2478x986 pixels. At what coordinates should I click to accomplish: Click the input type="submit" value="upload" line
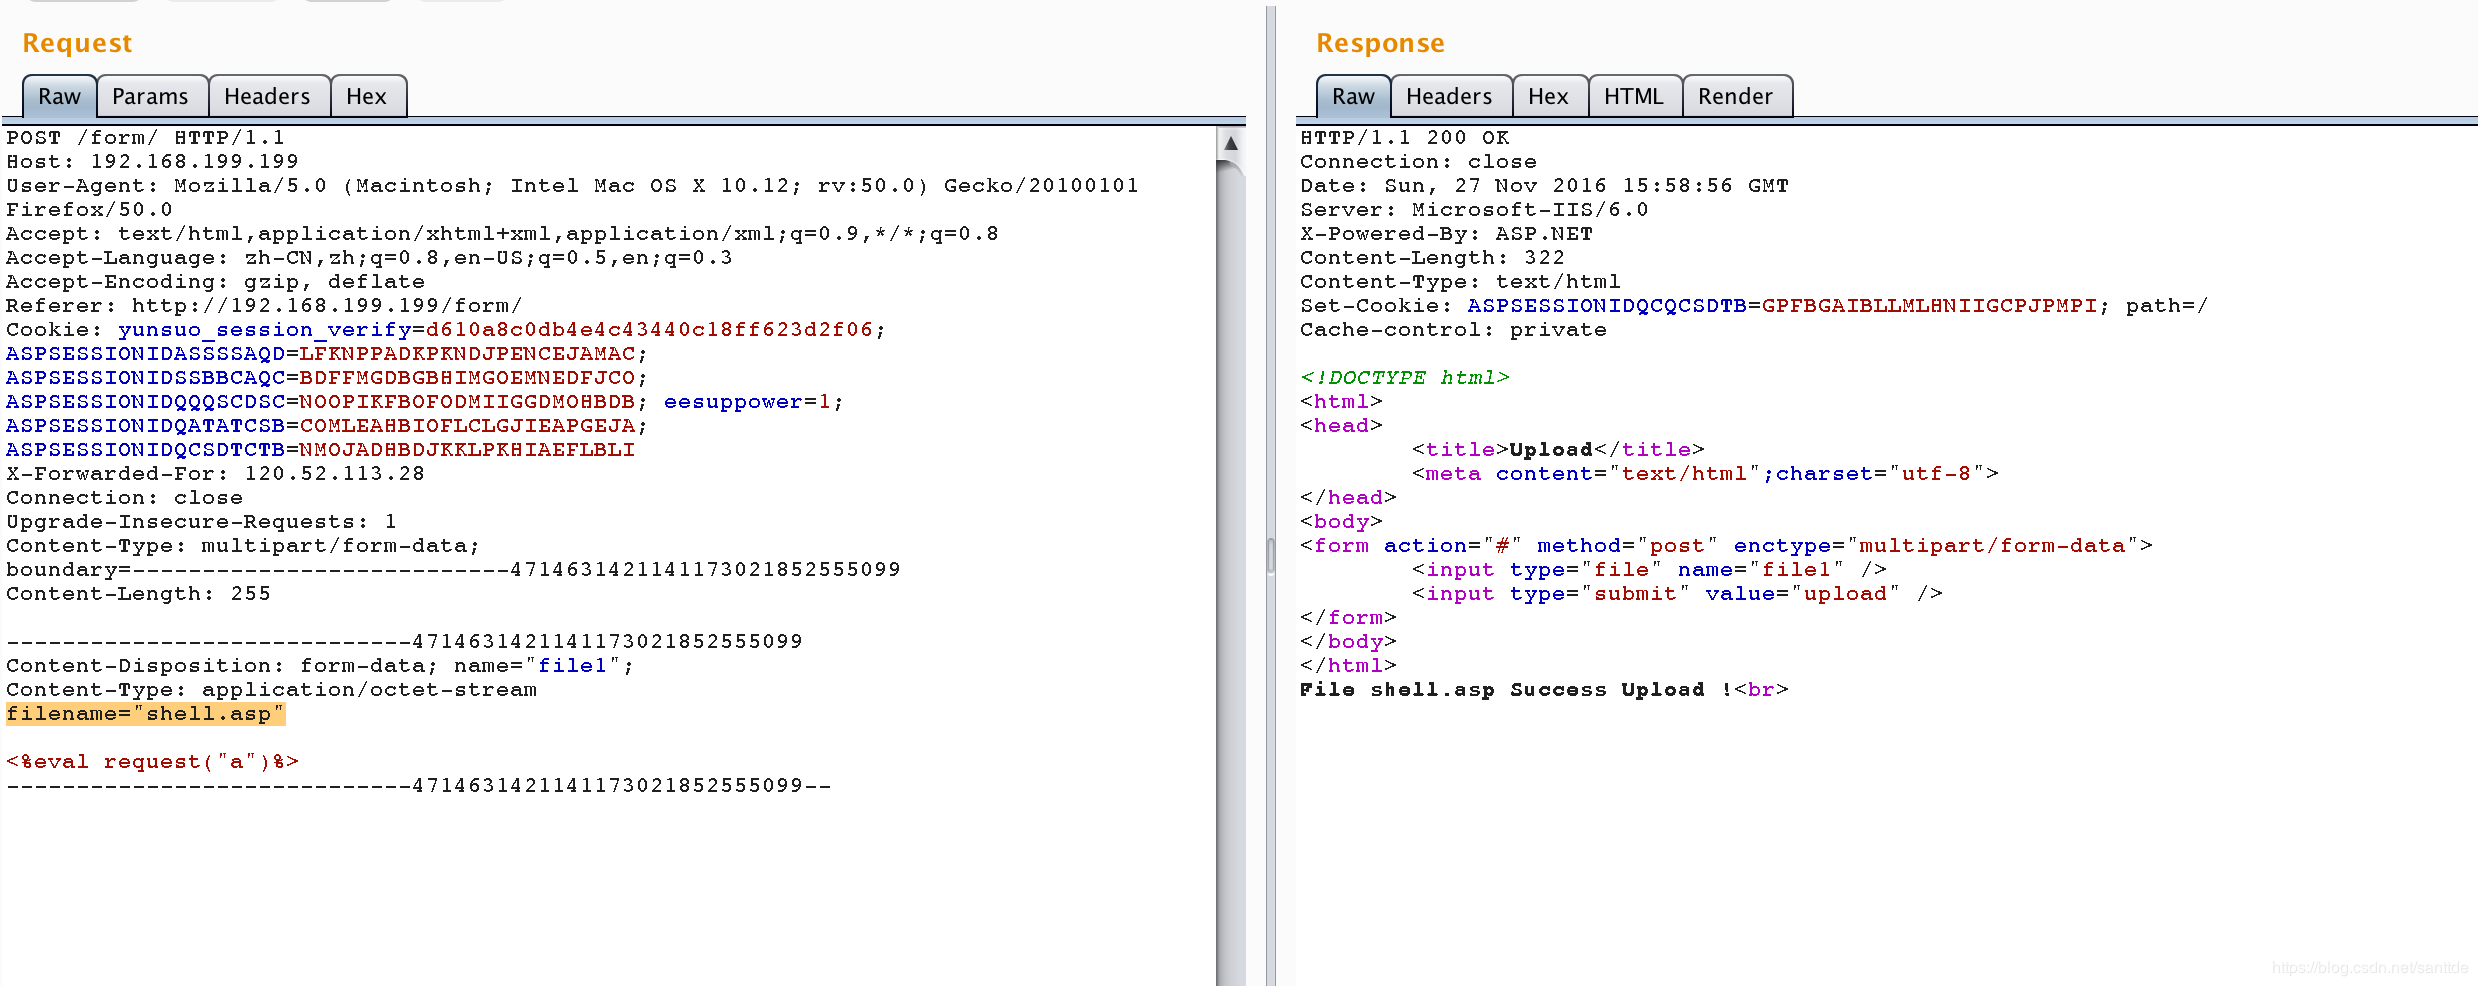pos(1677,593)
